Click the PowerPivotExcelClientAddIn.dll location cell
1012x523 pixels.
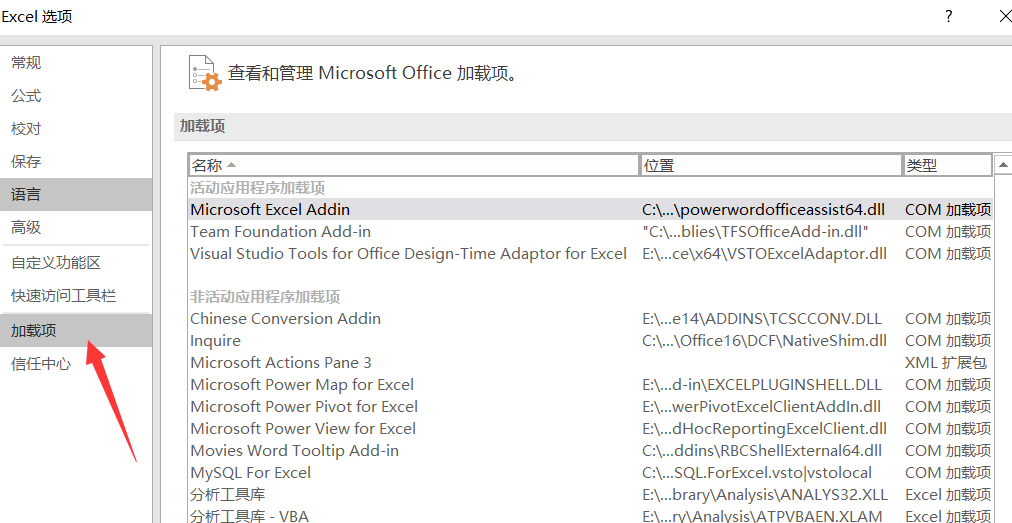tap(762, 406)
